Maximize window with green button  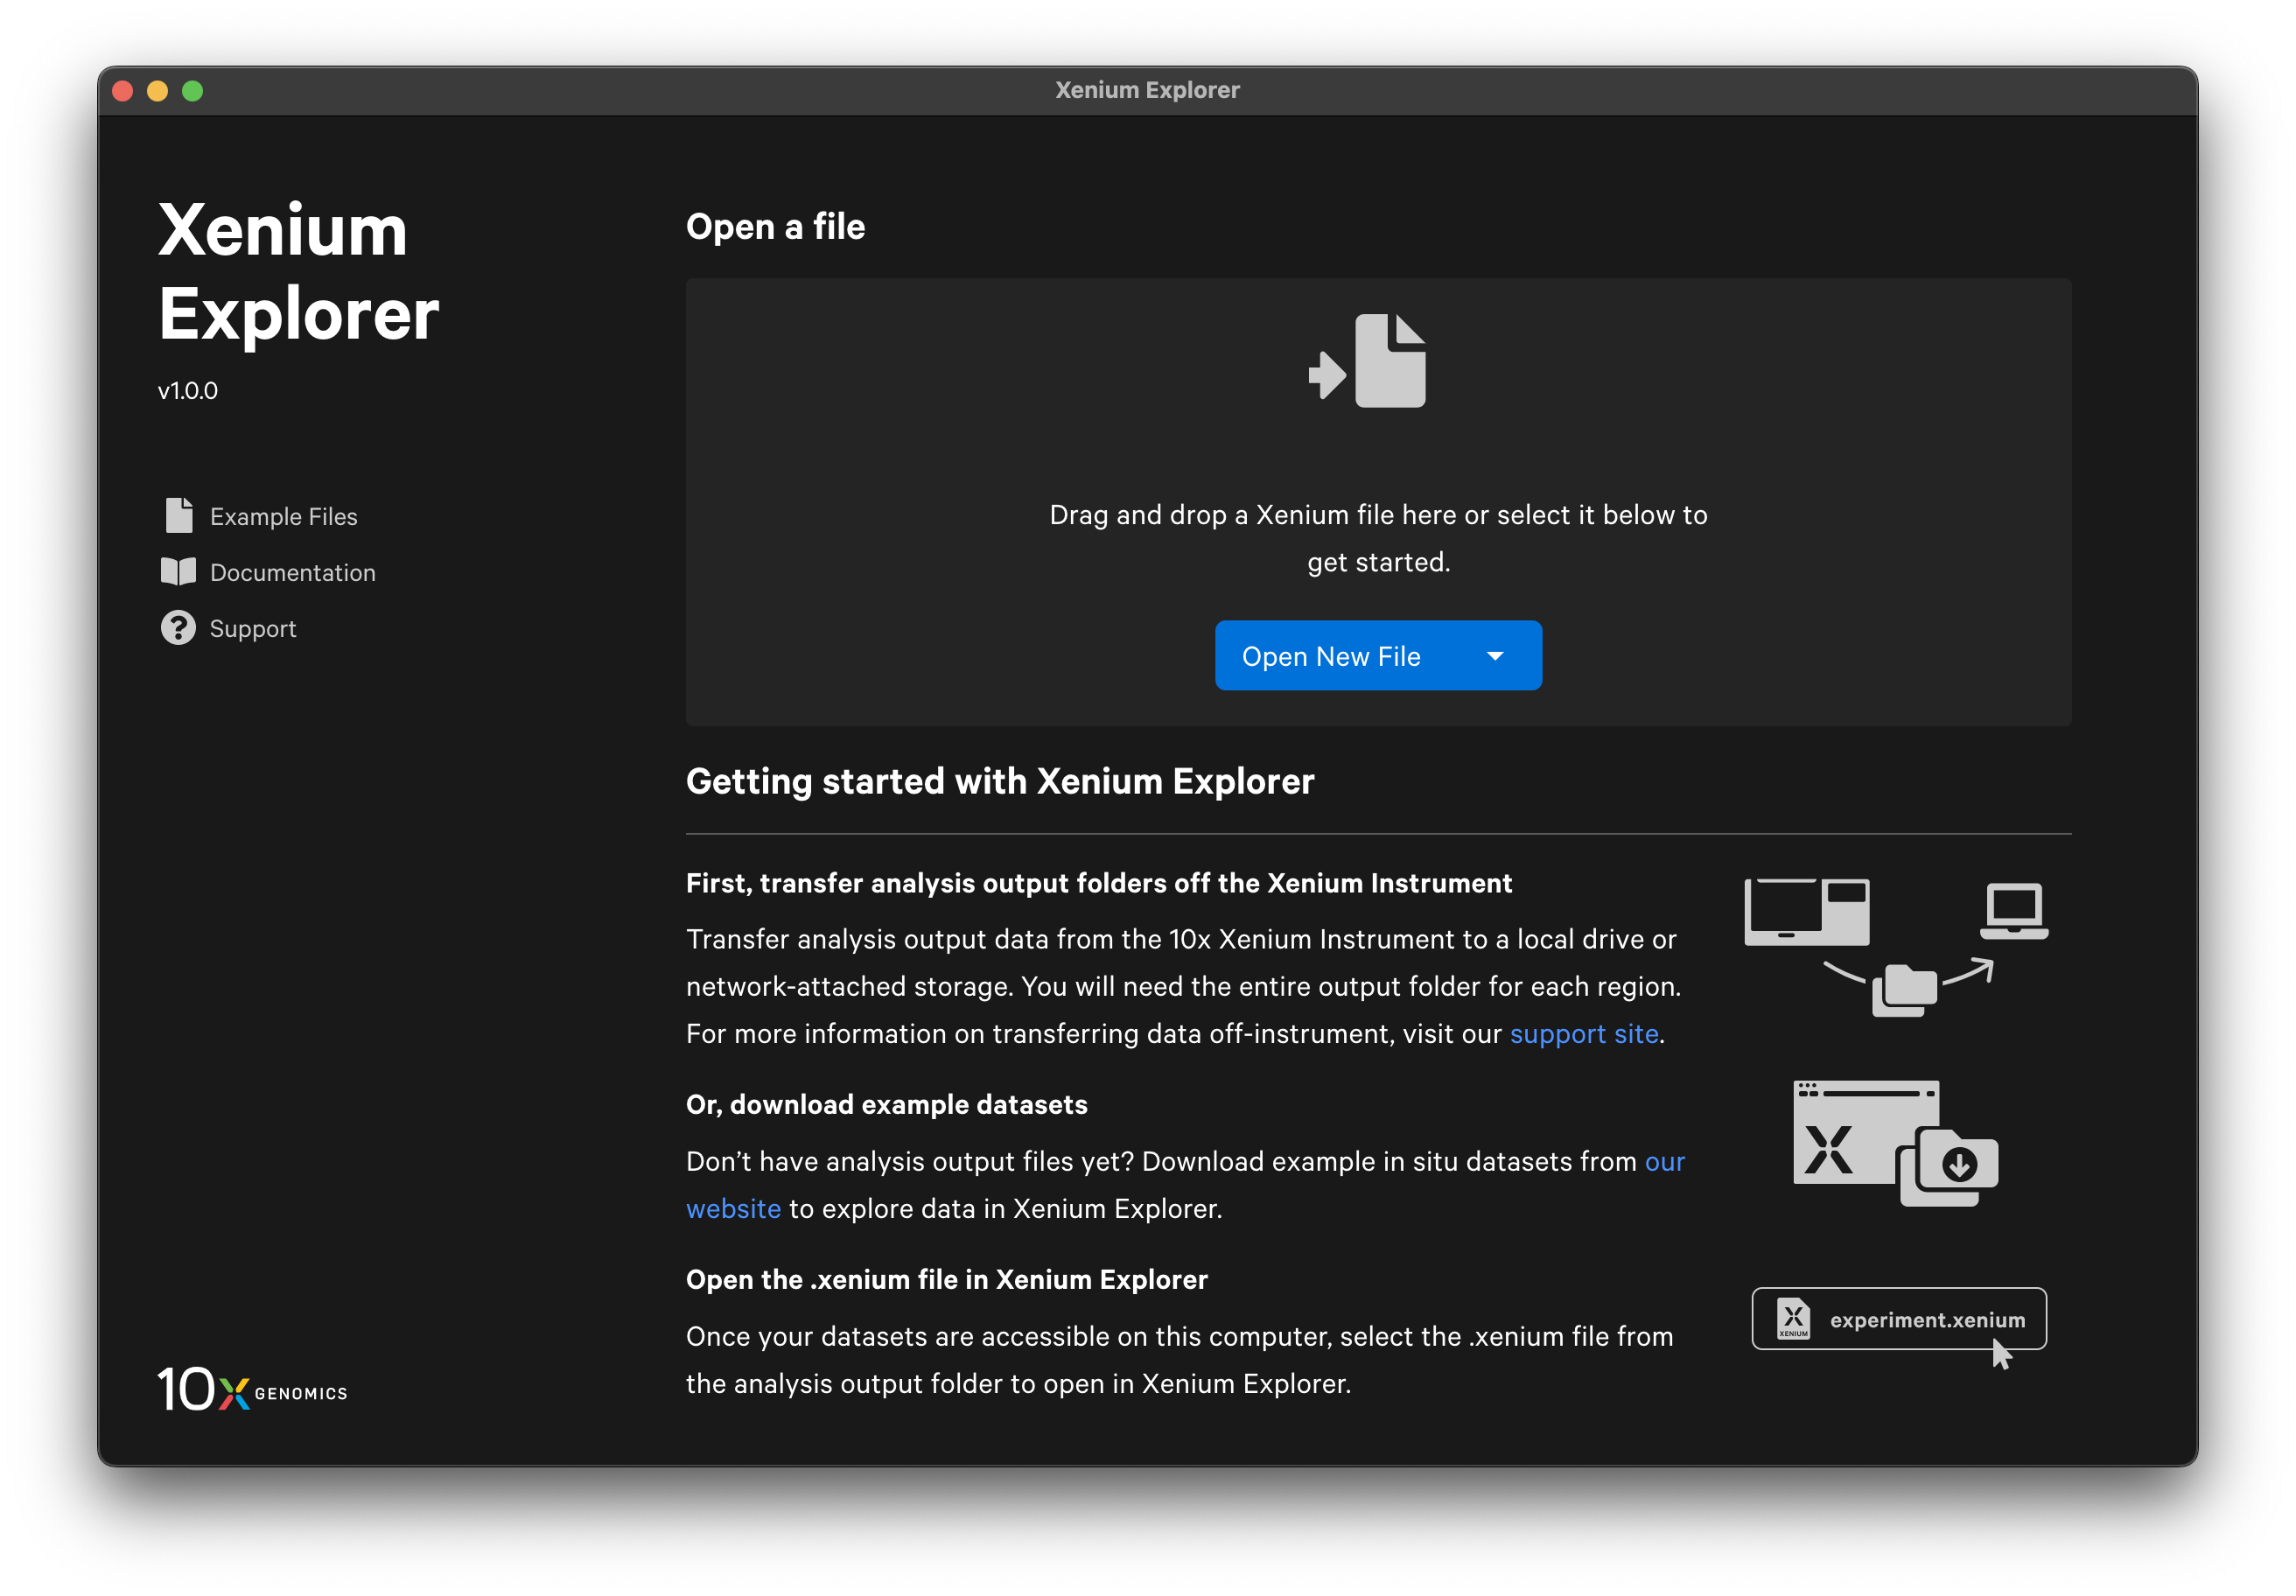click(193, 91)
